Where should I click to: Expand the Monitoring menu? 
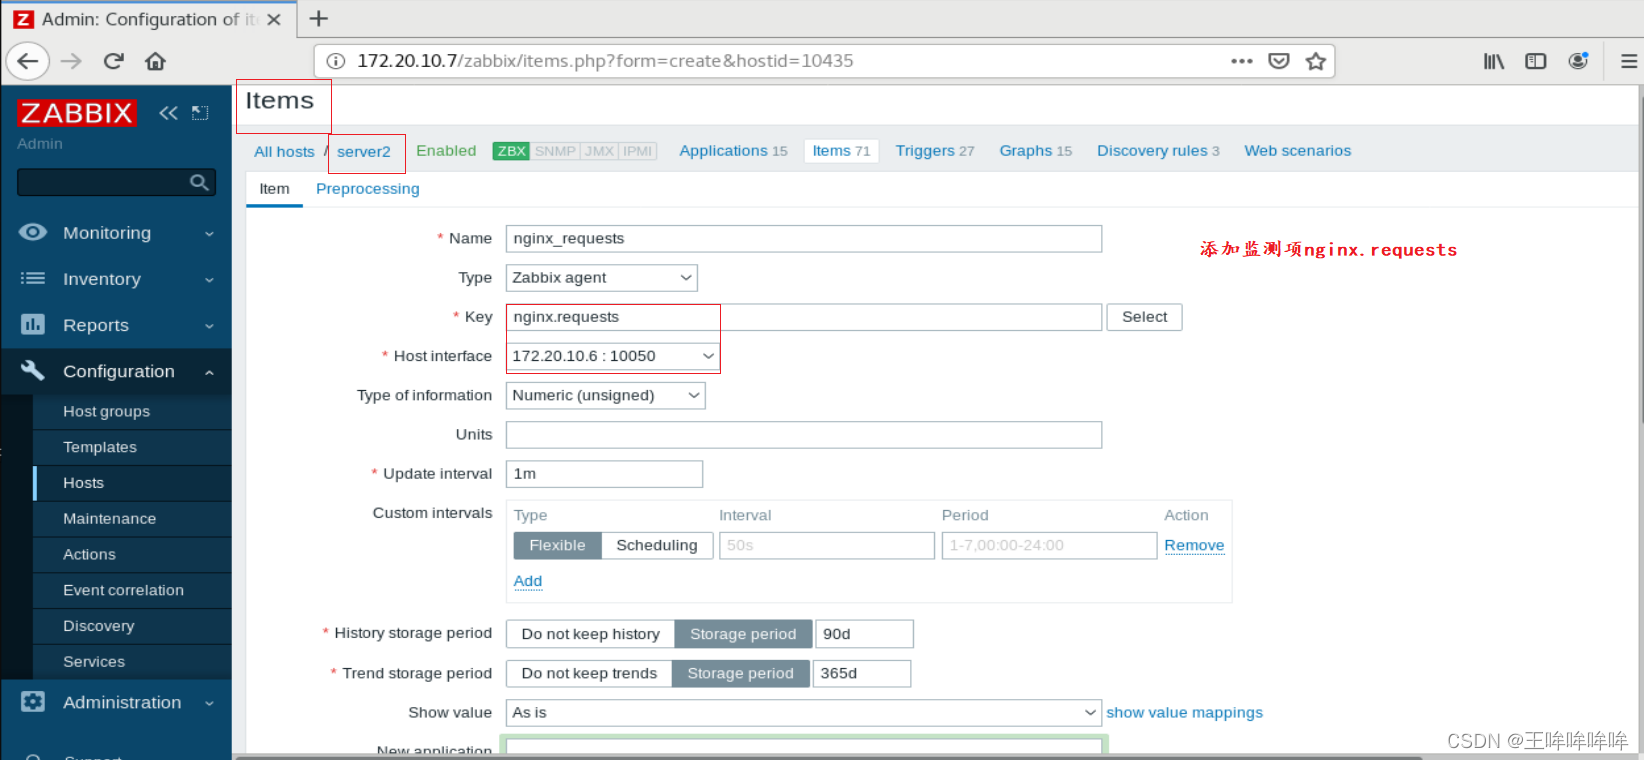117,232
